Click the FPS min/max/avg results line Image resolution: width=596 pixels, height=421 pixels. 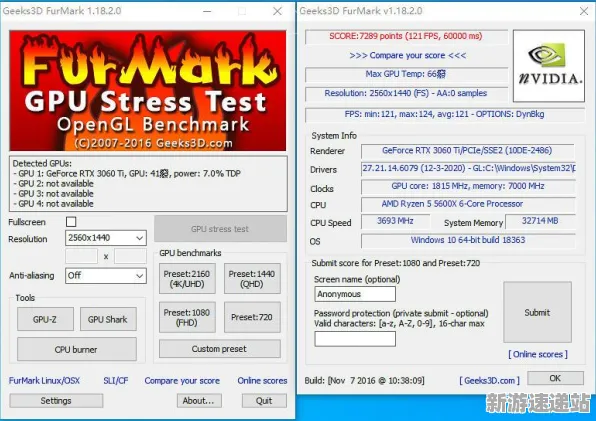444,114
